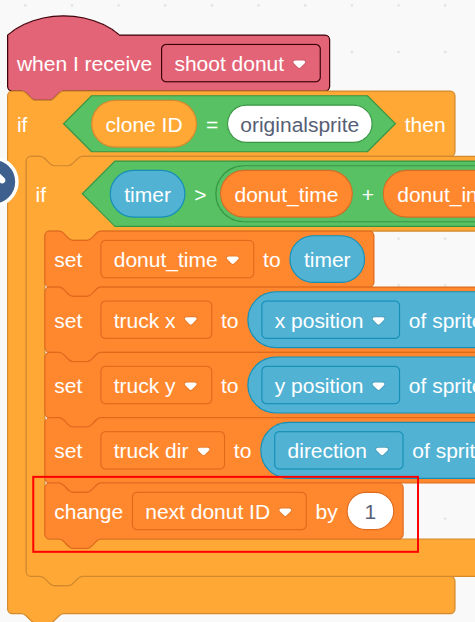Click the partially visible round blue icon at left edge
This screenshot has height=622, width=475.
(x=6, y=181)
